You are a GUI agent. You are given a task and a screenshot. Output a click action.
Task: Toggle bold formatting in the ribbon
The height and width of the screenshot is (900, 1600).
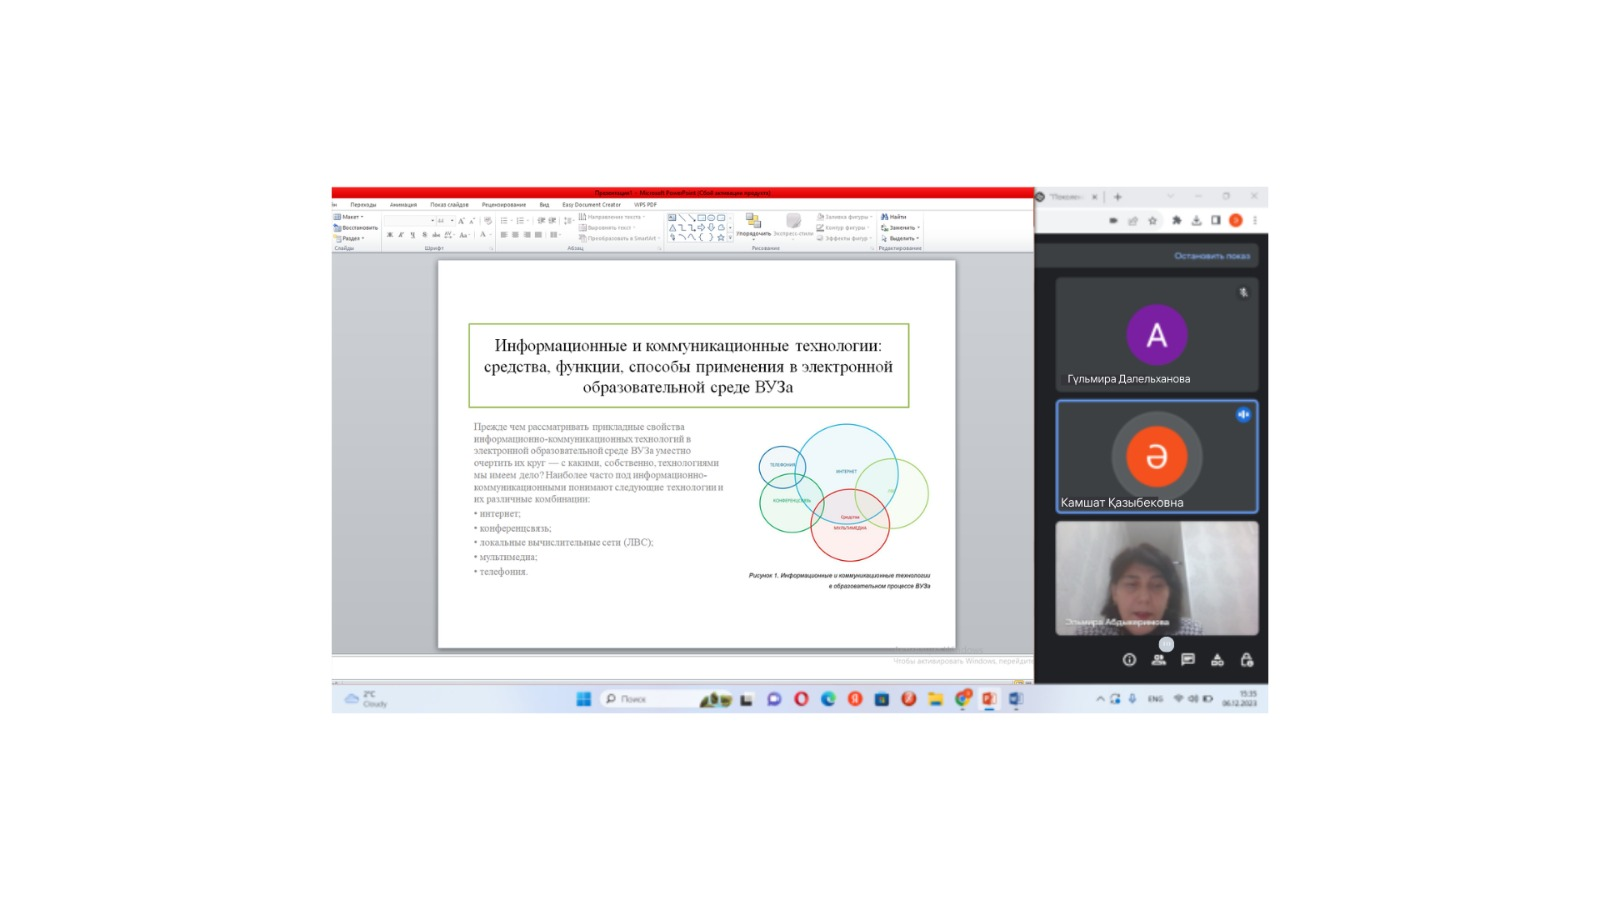[x=390, y=235]
